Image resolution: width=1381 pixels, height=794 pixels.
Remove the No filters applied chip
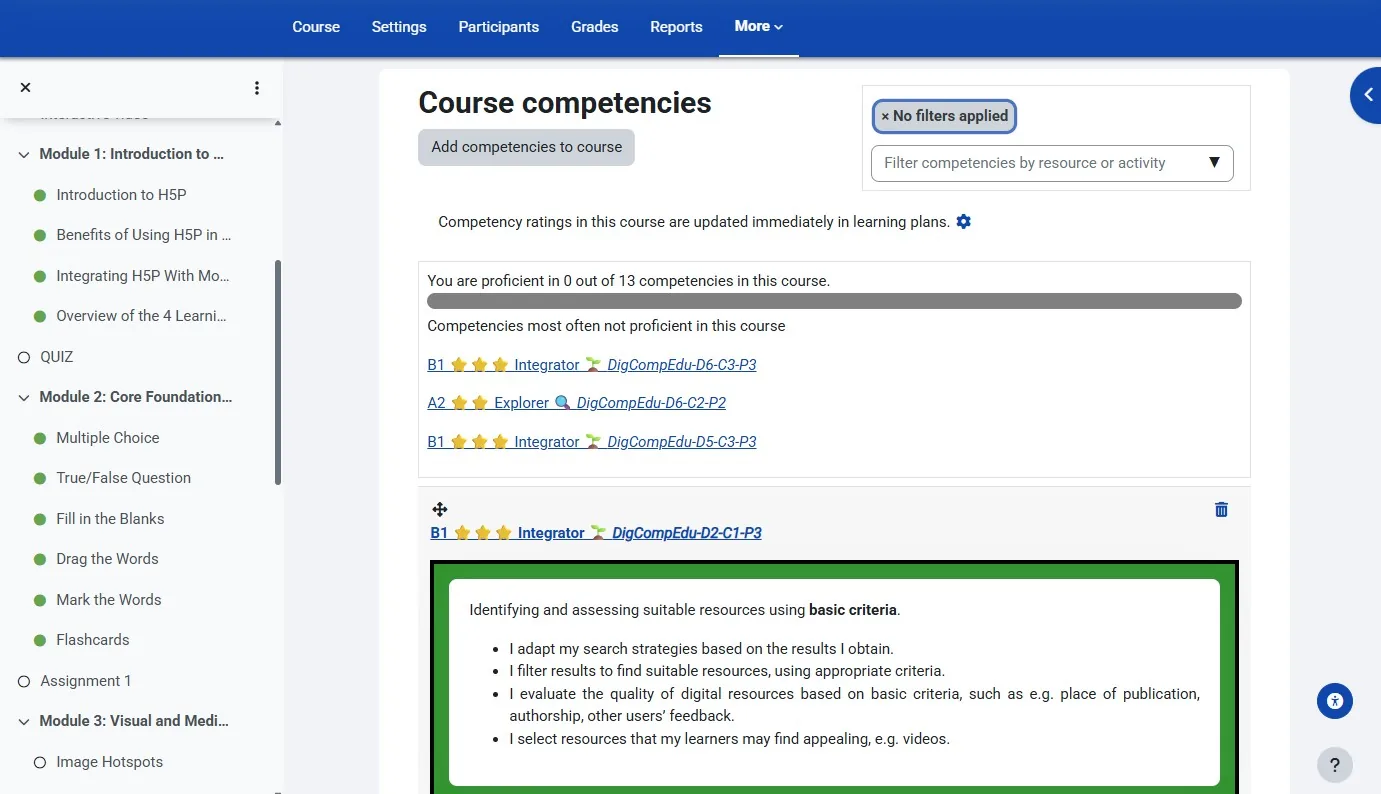(x=885, y=116)
